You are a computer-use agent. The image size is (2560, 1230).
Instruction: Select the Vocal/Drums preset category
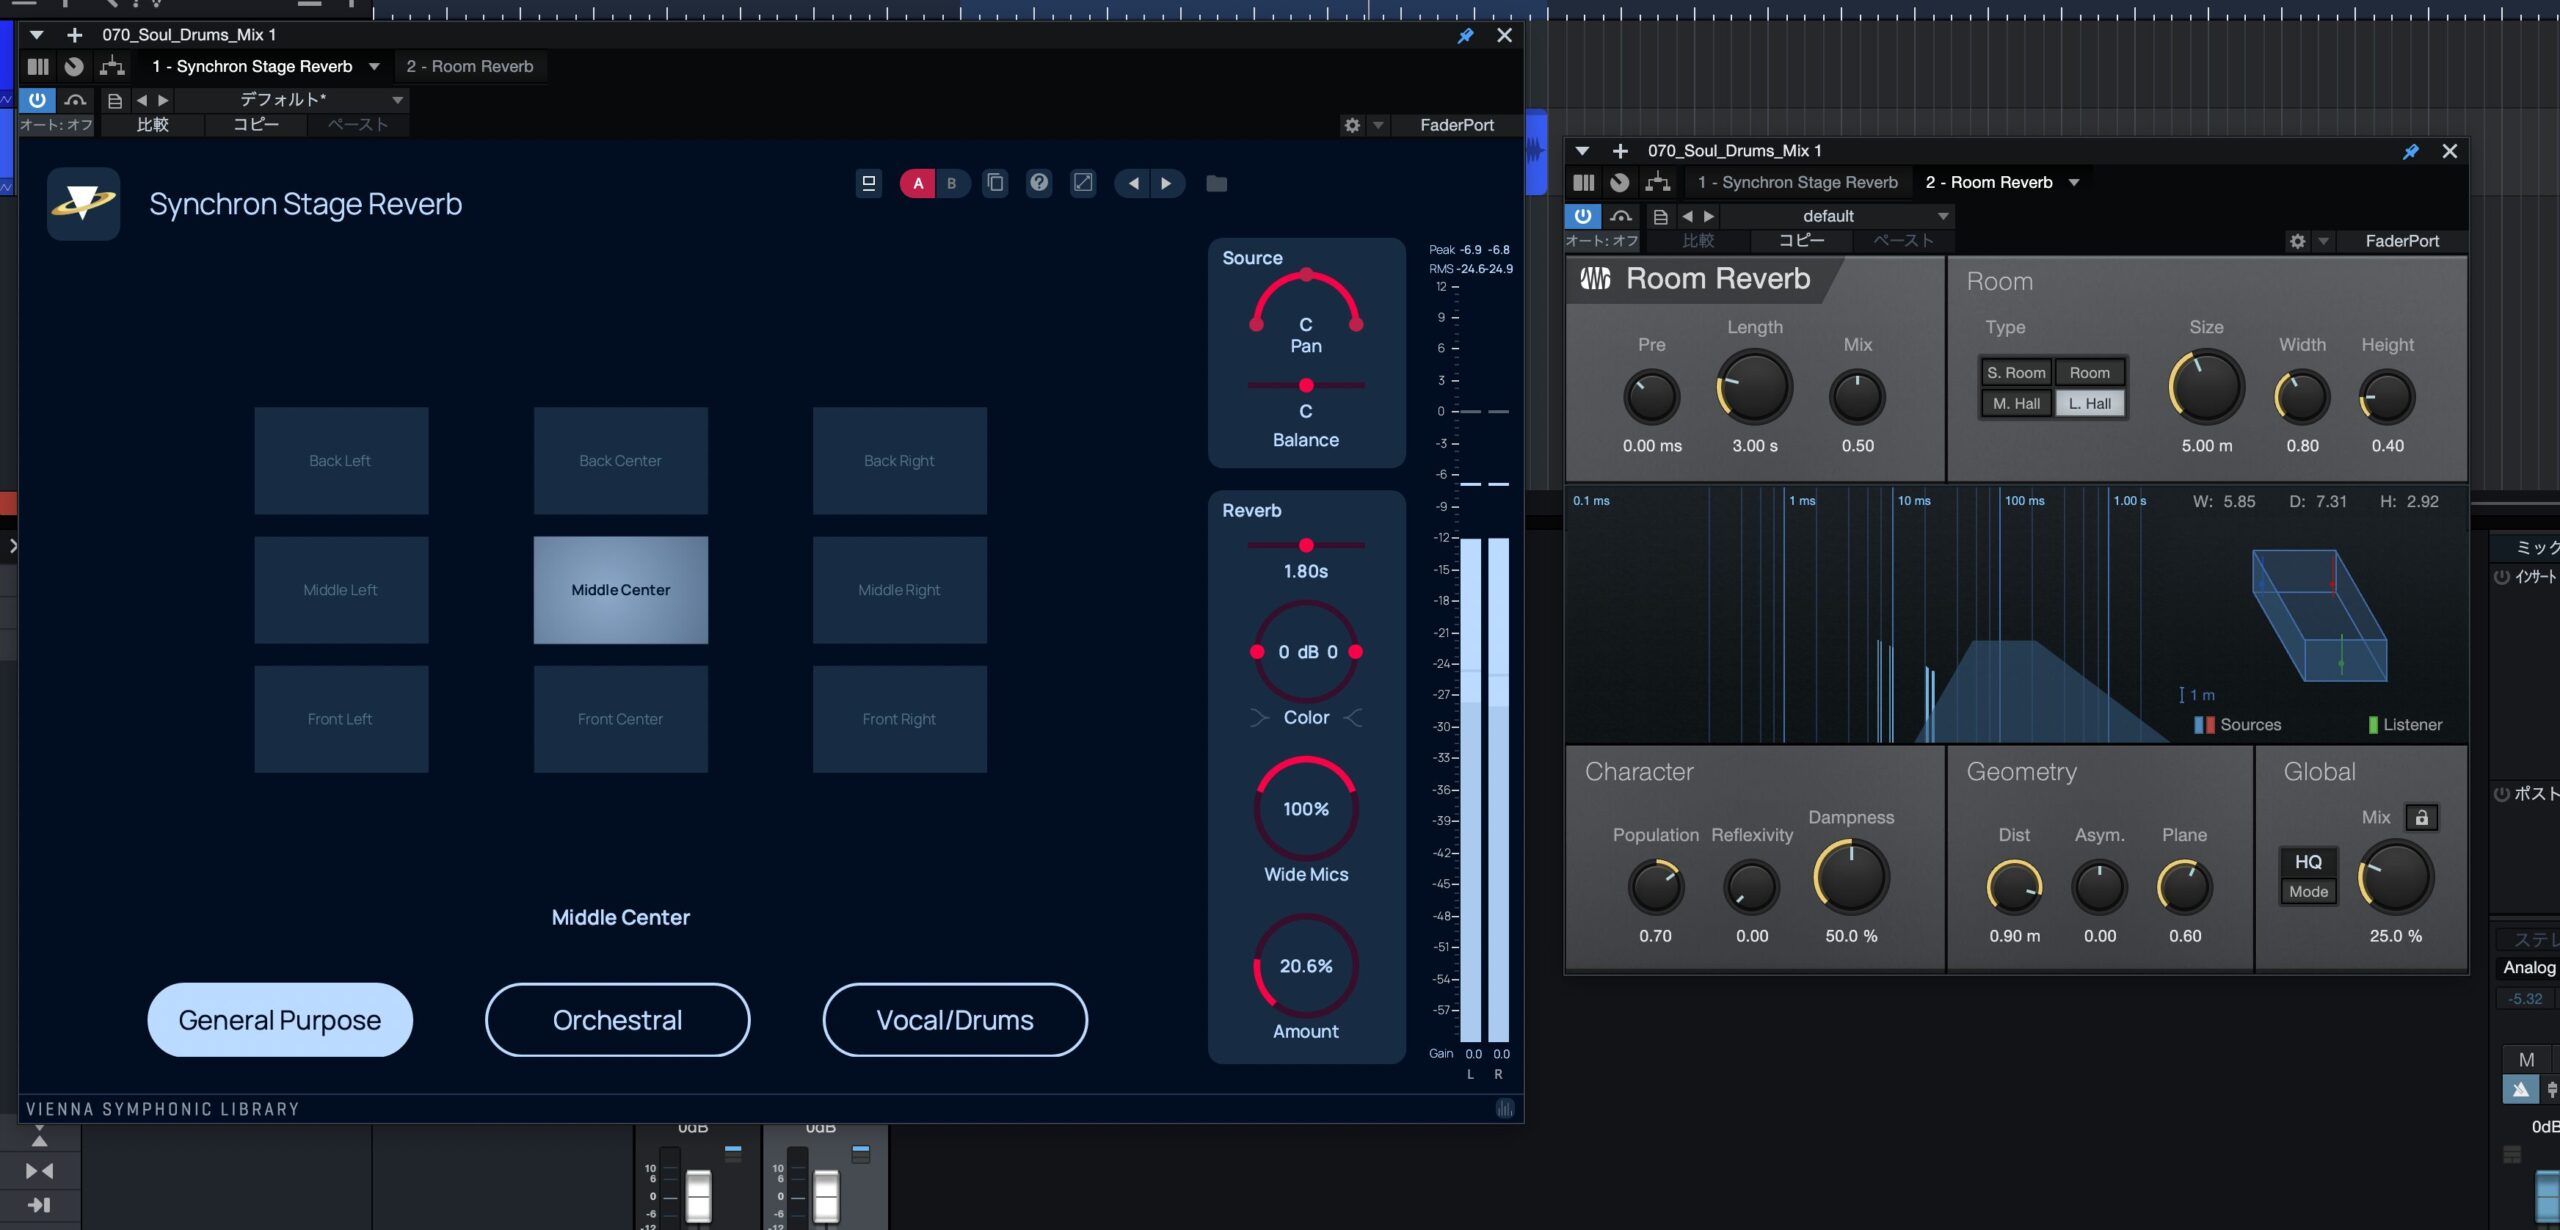click(x=955, y=1019)
